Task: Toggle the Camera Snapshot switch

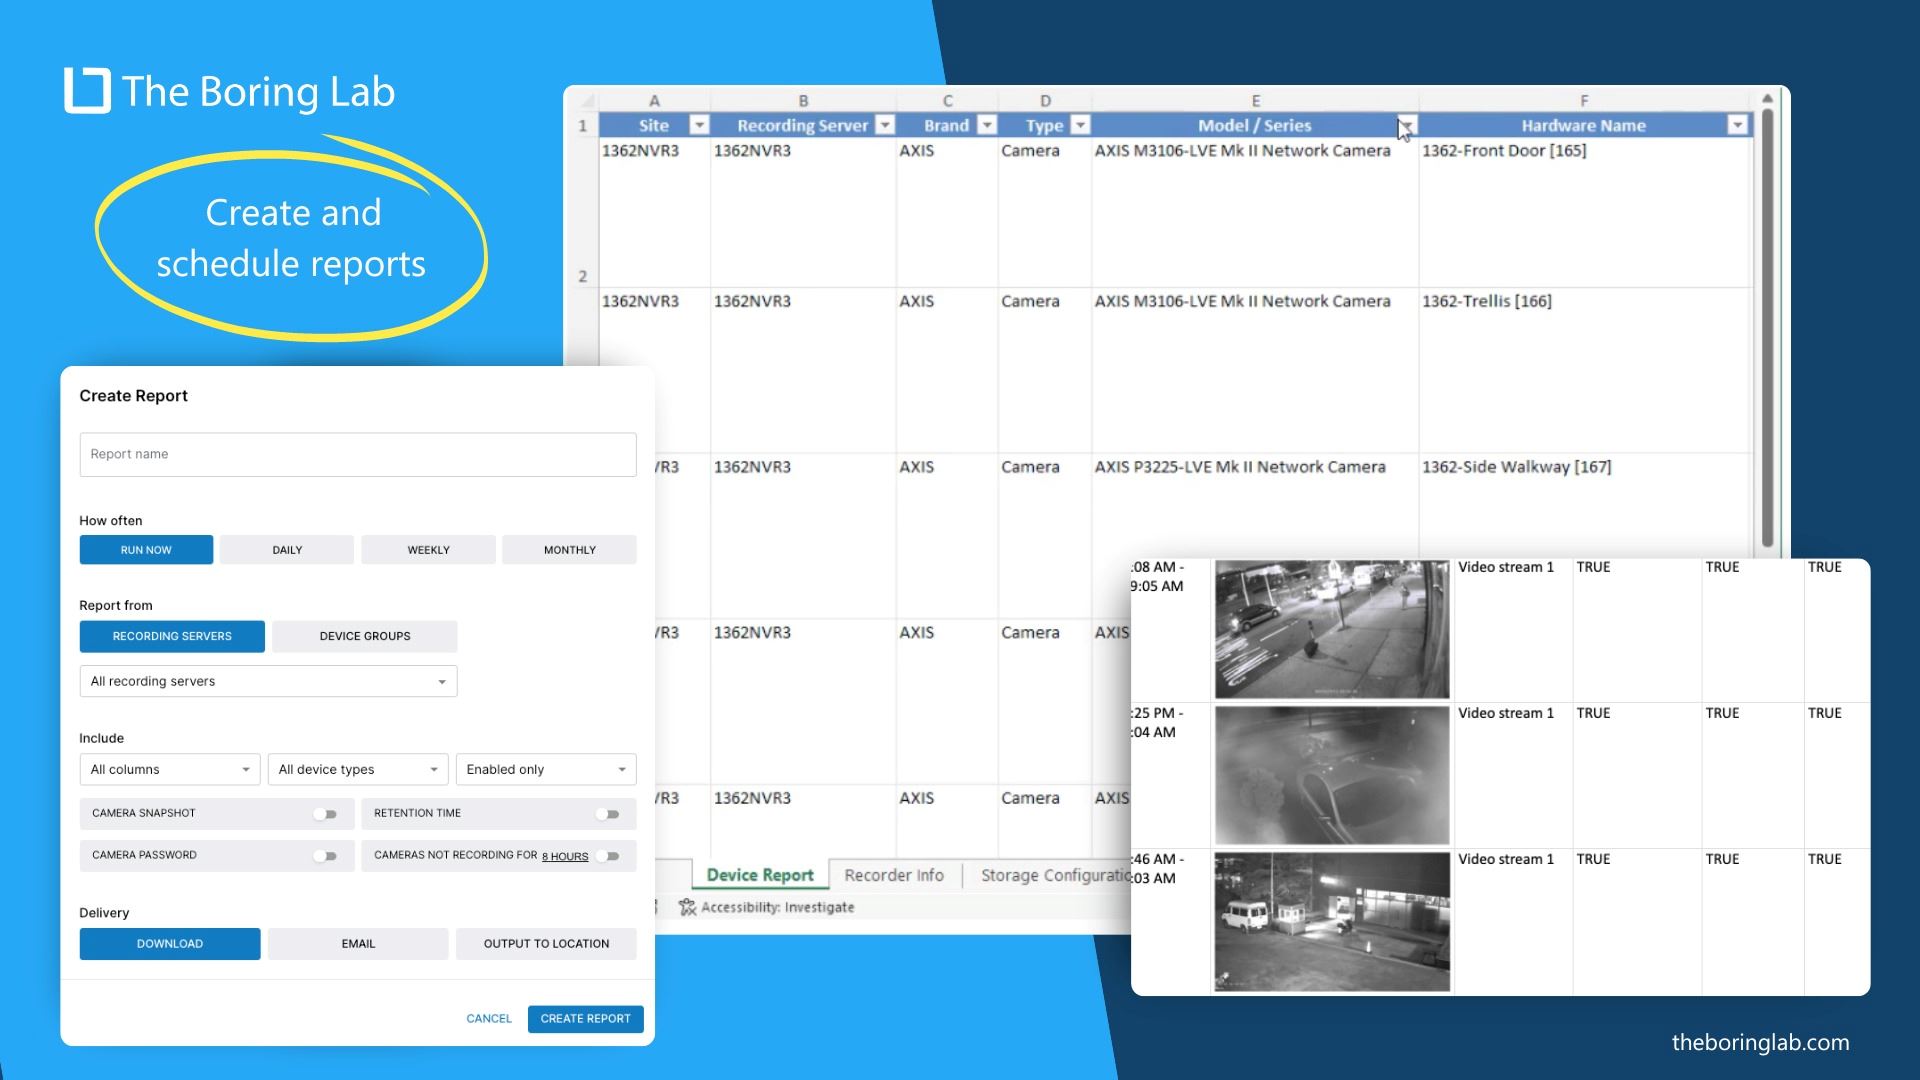Action: (326, 814)
